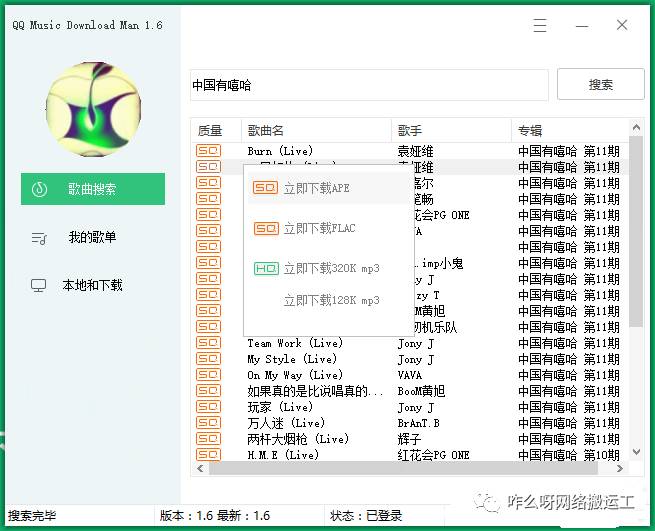Click album 中国有嘻哈 第10期 cell

(x=569, y=455)
